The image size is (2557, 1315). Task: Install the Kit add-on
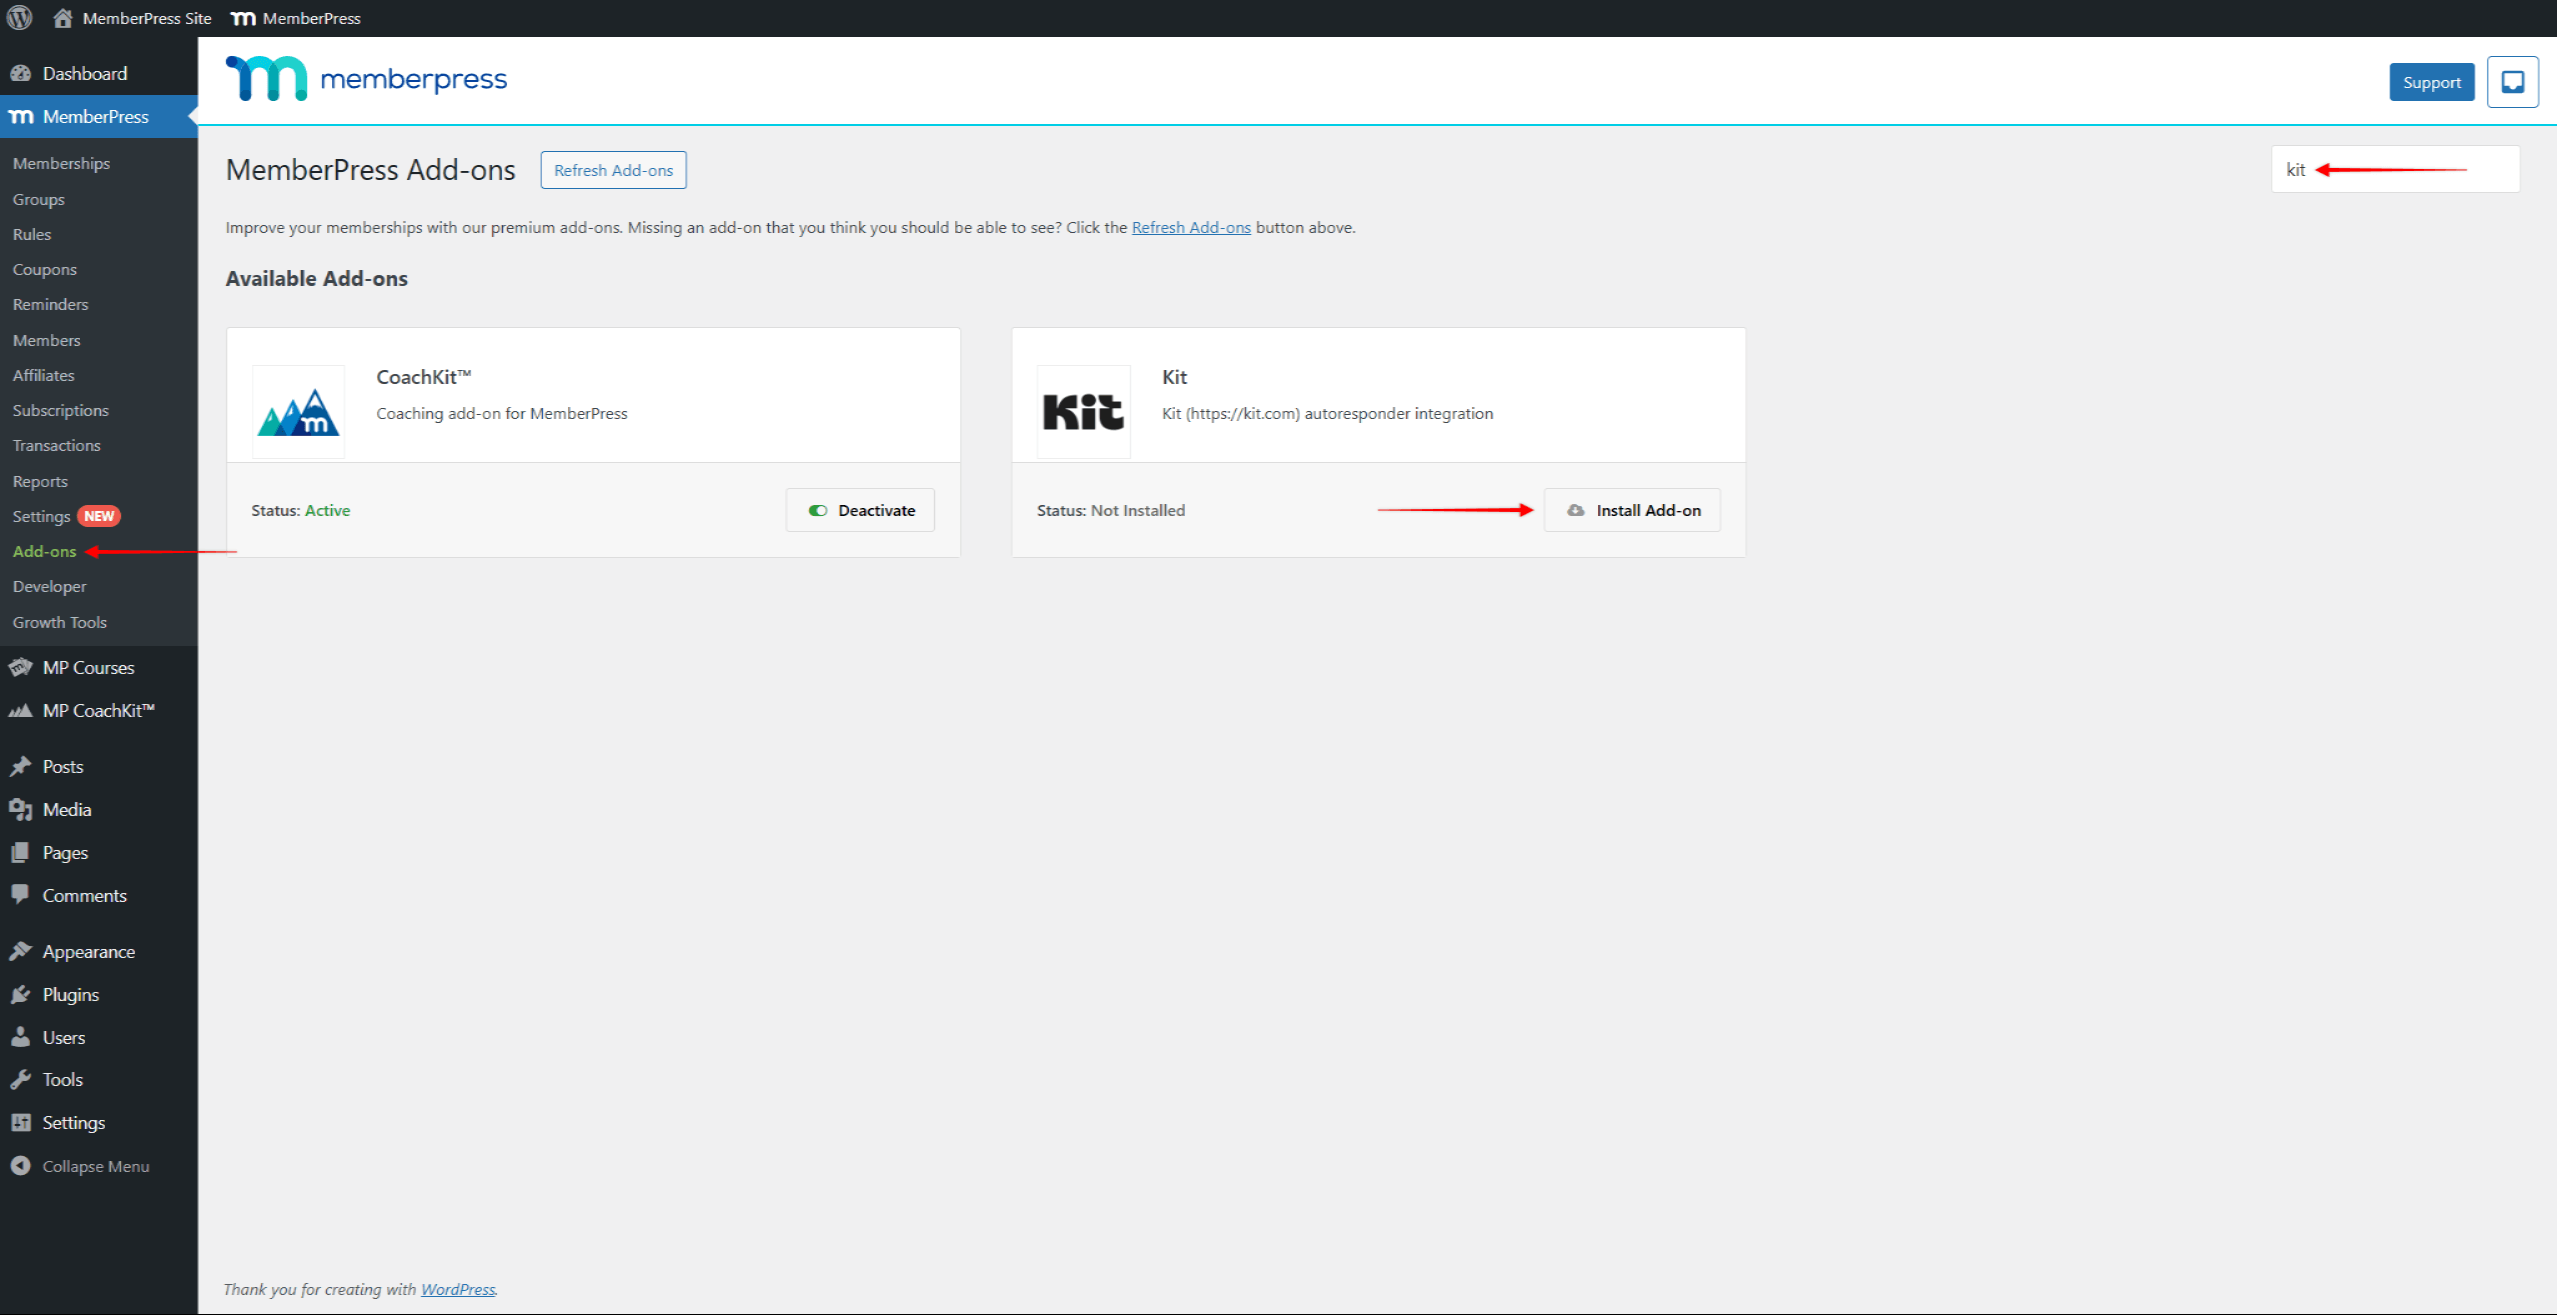click(1632, 510)
